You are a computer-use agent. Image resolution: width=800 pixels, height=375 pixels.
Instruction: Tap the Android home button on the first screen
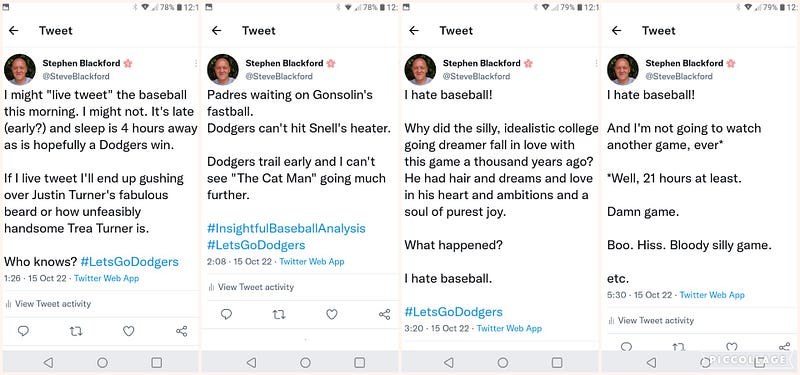(103, 363)
